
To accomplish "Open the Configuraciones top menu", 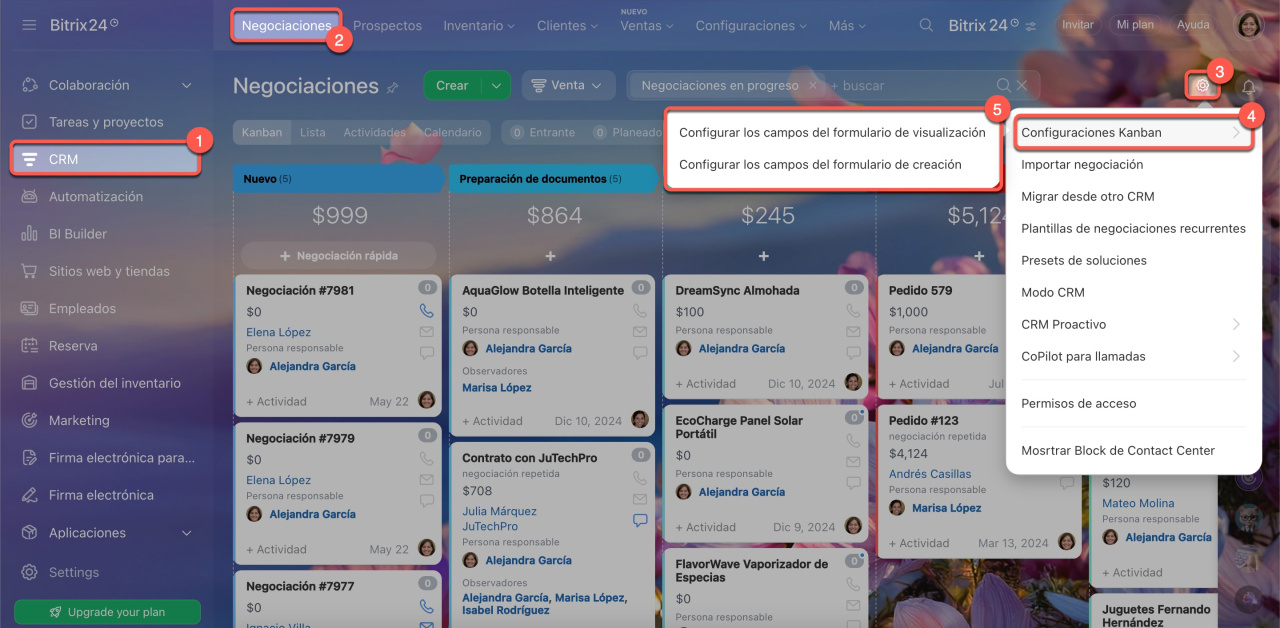I will [752, 26].
